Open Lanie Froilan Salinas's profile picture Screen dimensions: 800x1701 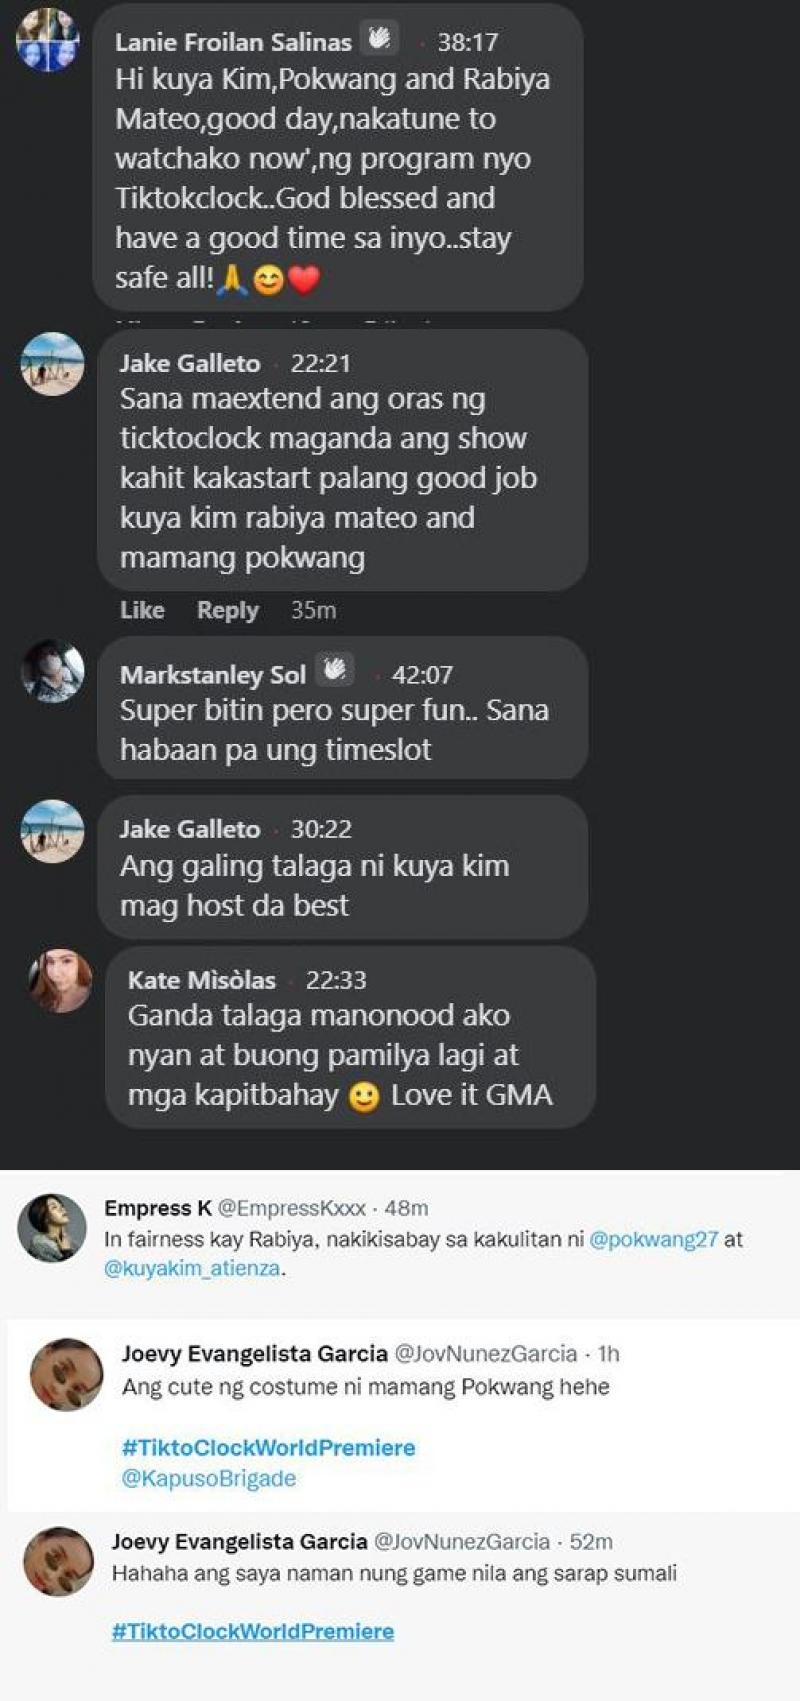click(47, 40)
